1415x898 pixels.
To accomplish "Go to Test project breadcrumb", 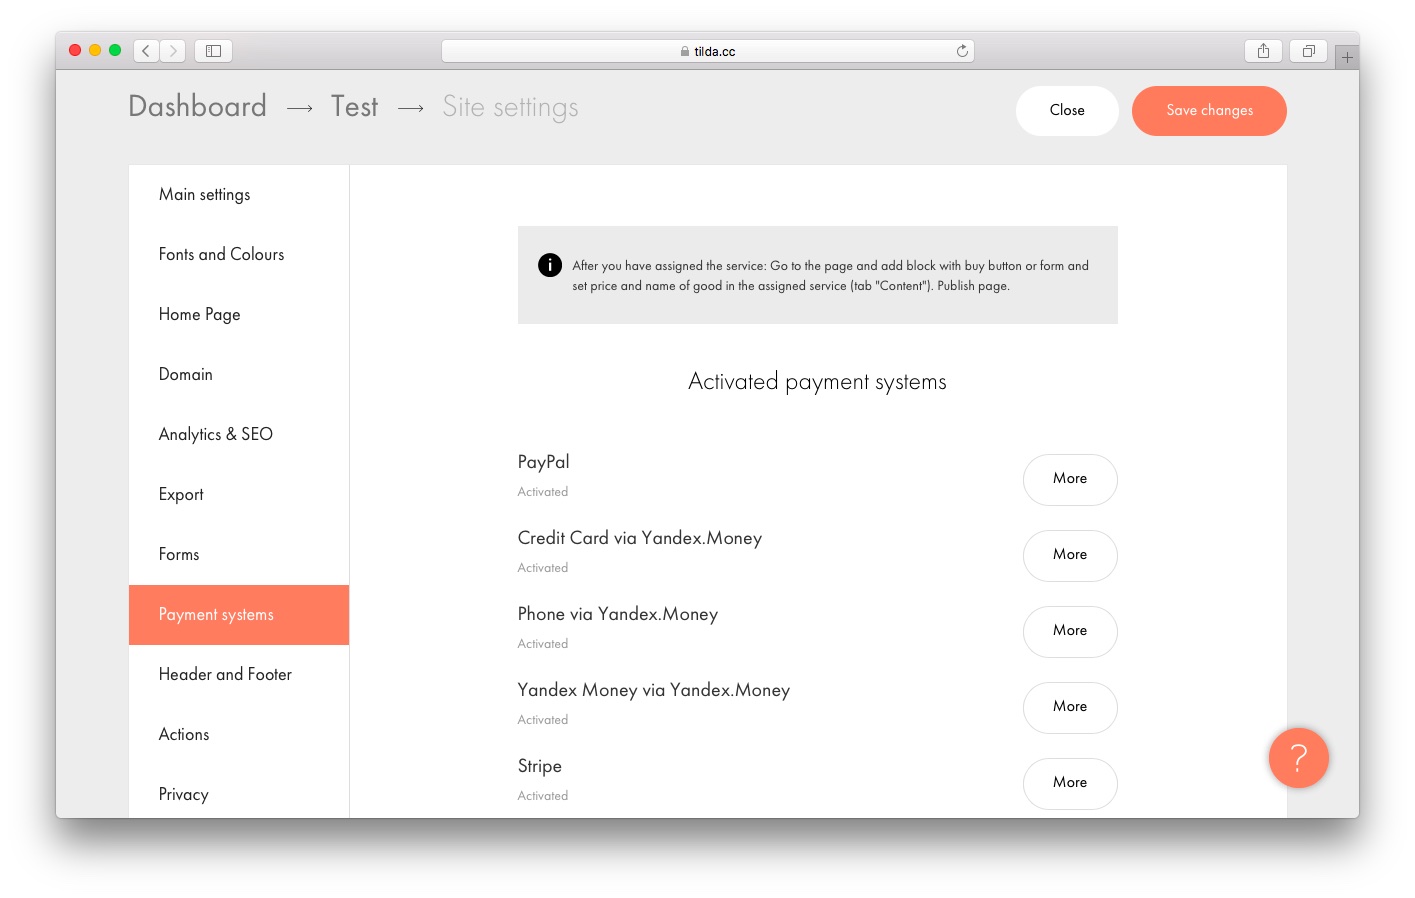I will [x=355, y=106].
